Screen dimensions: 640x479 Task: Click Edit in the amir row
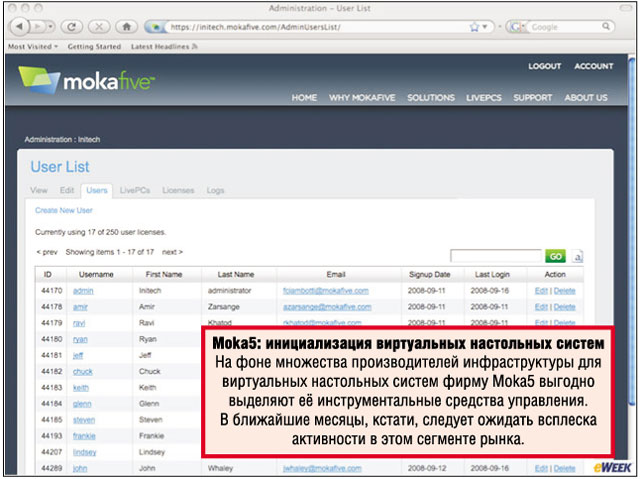(x=541, y=307)
